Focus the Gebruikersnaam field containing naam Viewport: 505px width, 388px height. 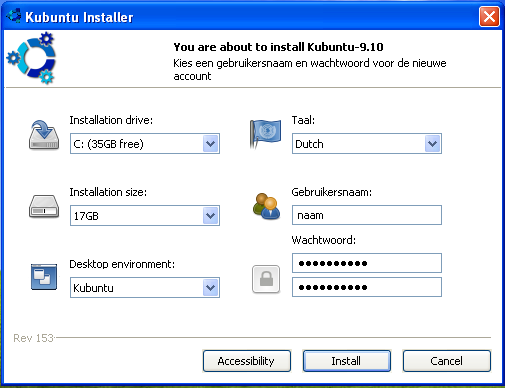coord(367,215)
